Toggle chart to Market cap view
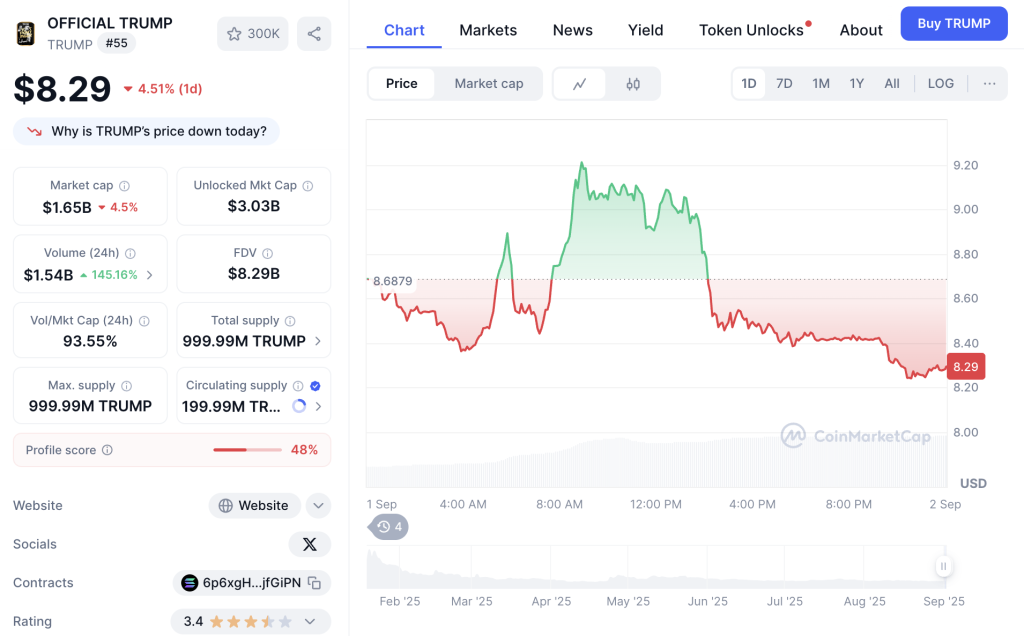The width and height of the screenshot is (1024, 636). tap(488, 84)
